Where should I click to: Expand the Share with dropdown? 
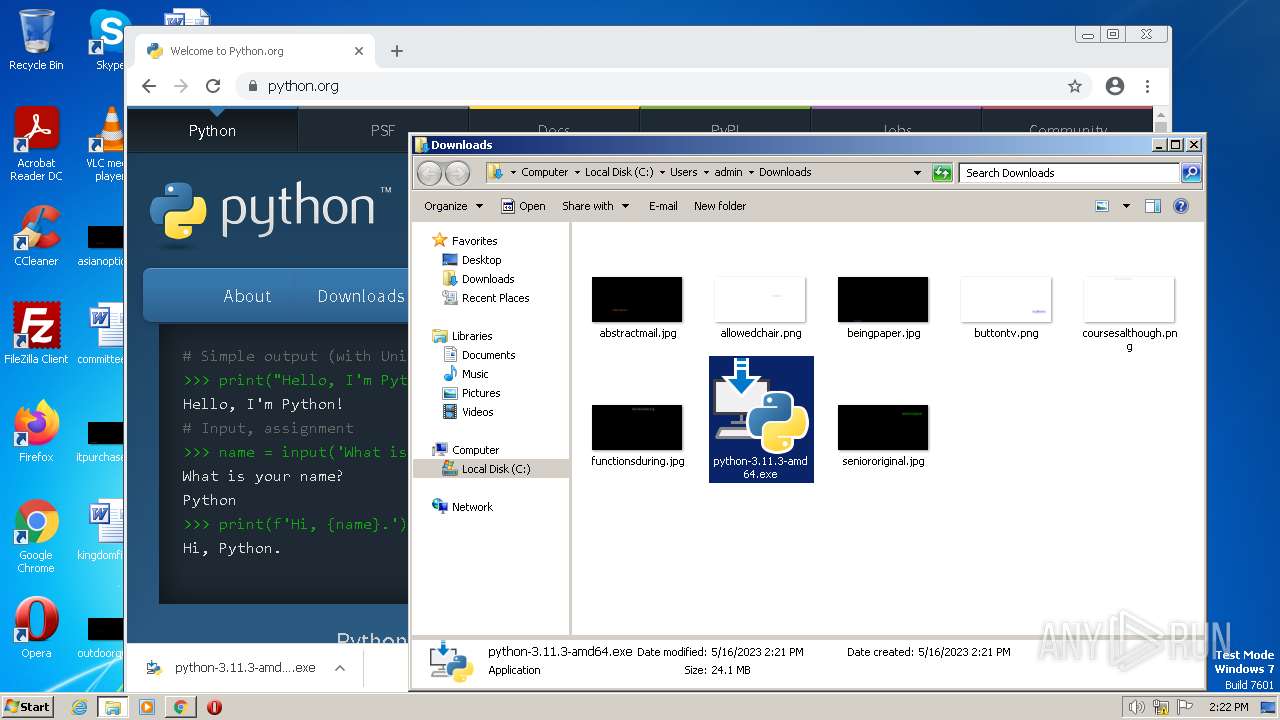[595, 206]
